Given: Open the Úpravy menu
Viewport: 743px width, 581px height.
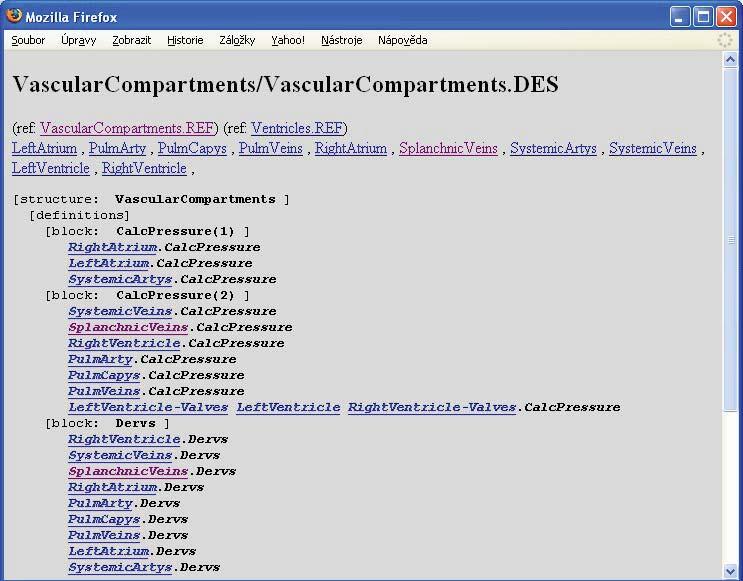Looking at the screenshot, I should 79,40.
